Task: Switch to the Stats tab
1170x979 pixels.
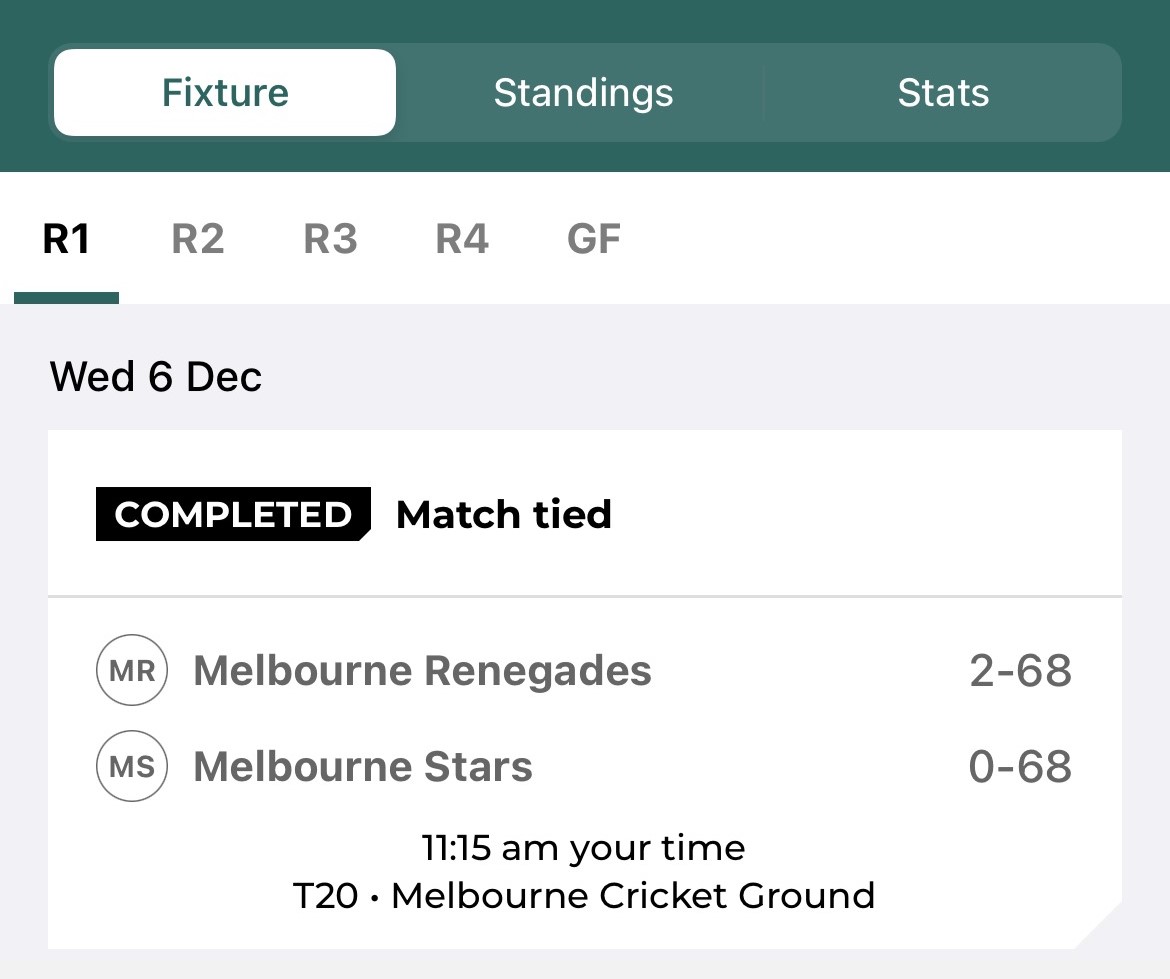Action: [x=943, y=92]
